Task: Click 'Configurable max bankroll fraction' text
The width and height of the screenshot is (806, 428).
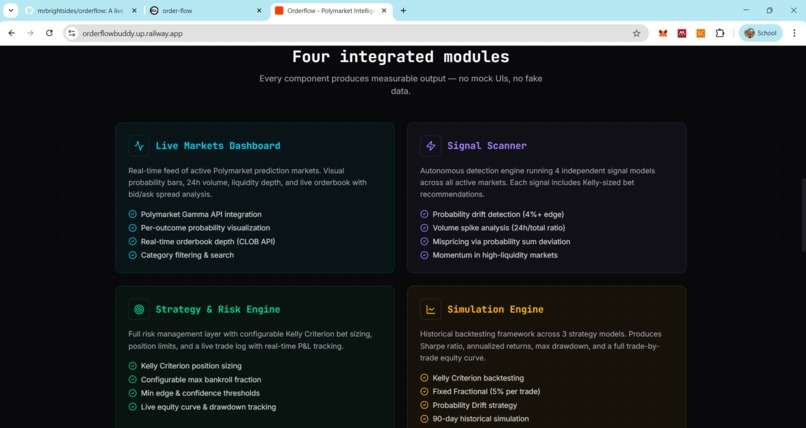Action: tap(201, 380)
